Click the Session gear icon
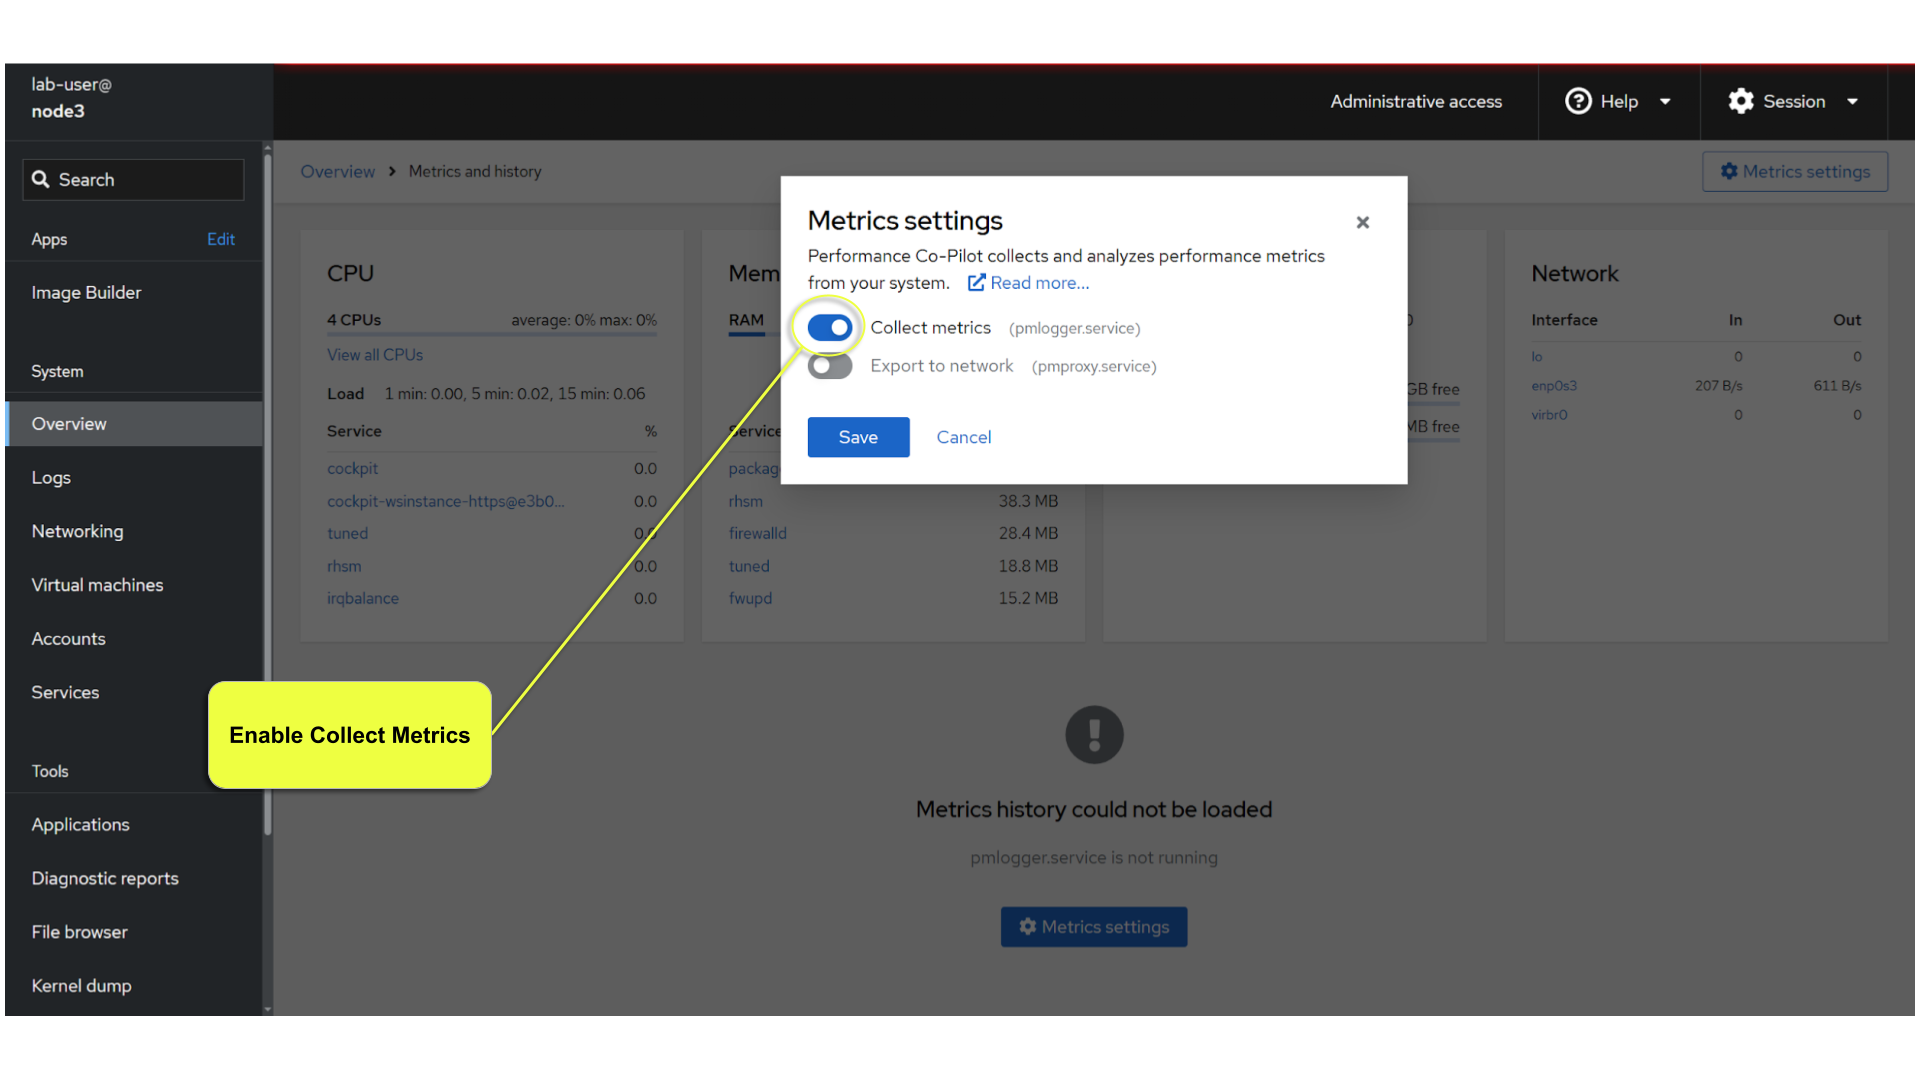This screenshot has height=1080, width=1920. click(1740, 101)
